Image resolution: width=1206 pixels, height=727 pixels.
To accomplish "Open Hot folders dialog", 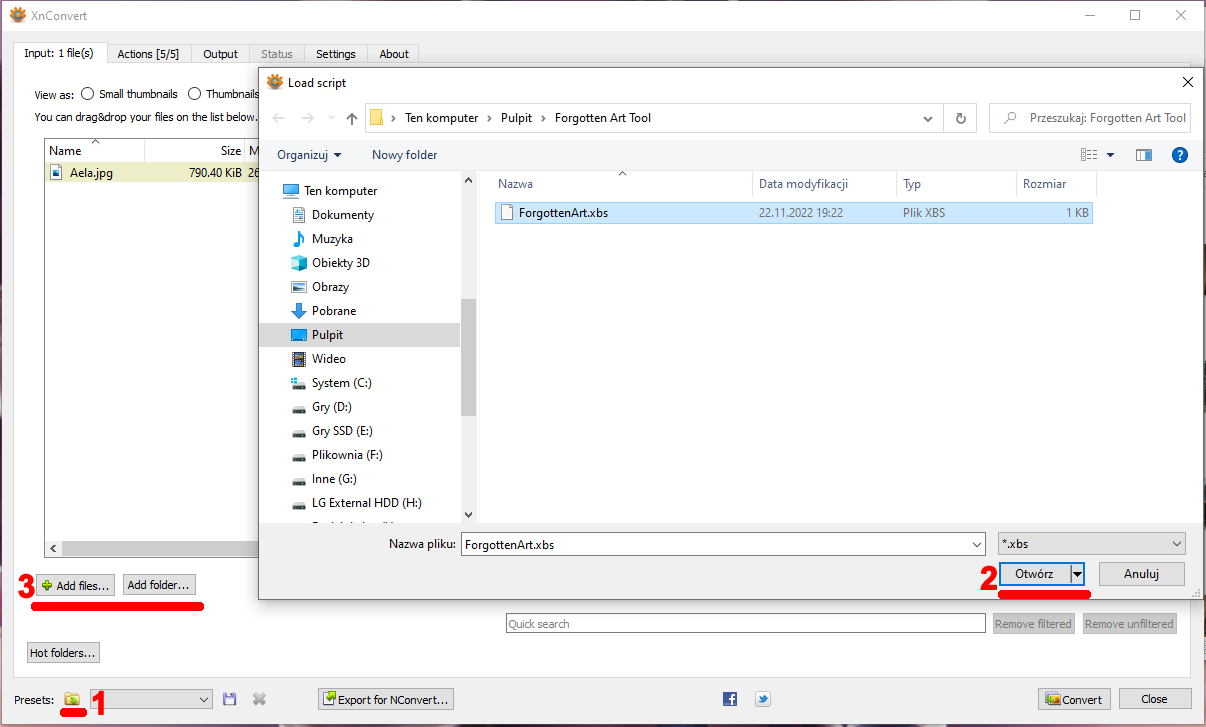I will pyautogui.click(x=63, y=653).
